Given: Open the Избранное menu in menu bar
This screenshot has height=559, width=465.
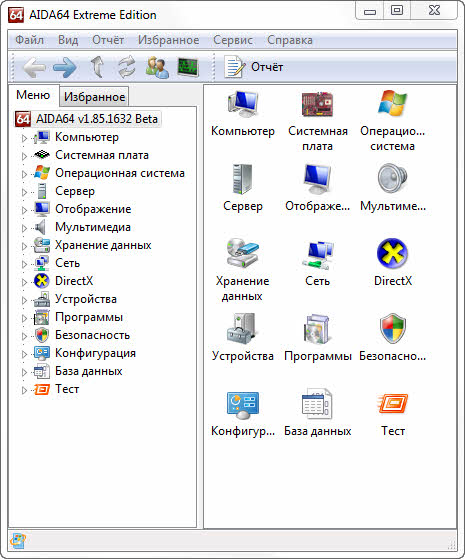Looking at the screenshot, I should tap(169, 40).
